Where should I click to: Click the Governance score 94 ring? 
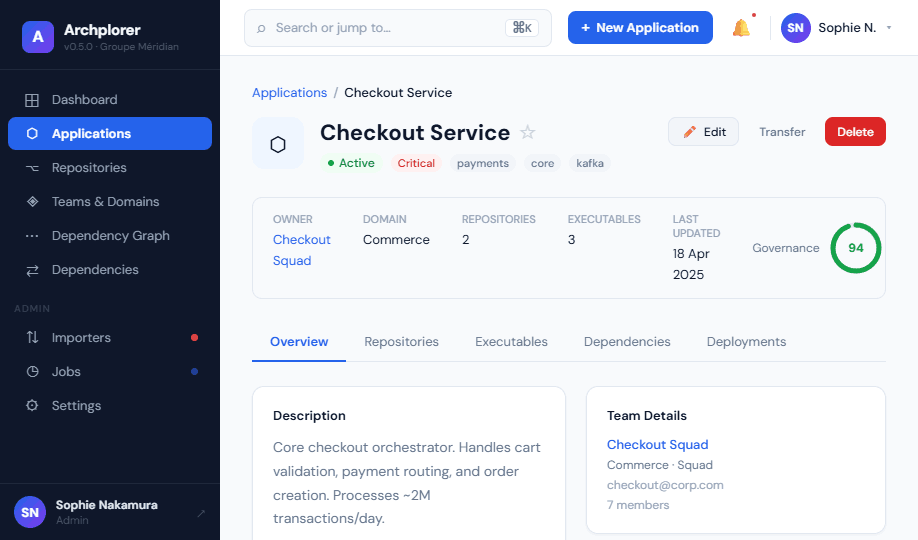coord(855,248)
